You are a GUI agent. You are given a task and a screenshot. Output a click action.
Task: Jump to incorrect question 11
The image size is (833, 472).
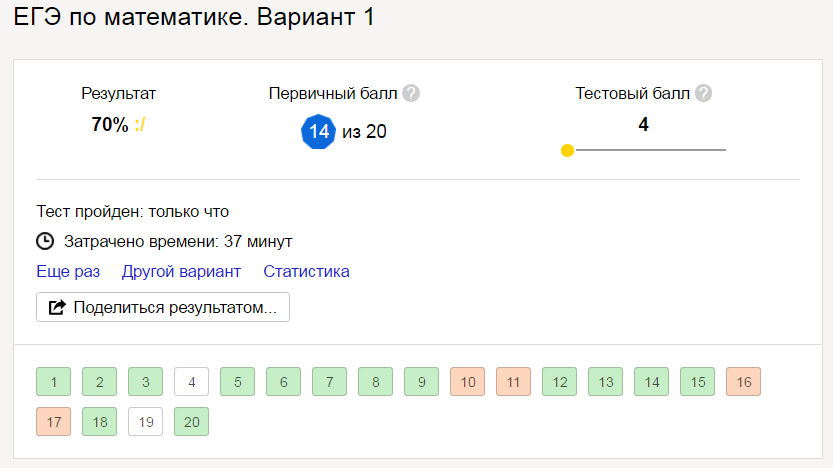[x=513, y=381]
